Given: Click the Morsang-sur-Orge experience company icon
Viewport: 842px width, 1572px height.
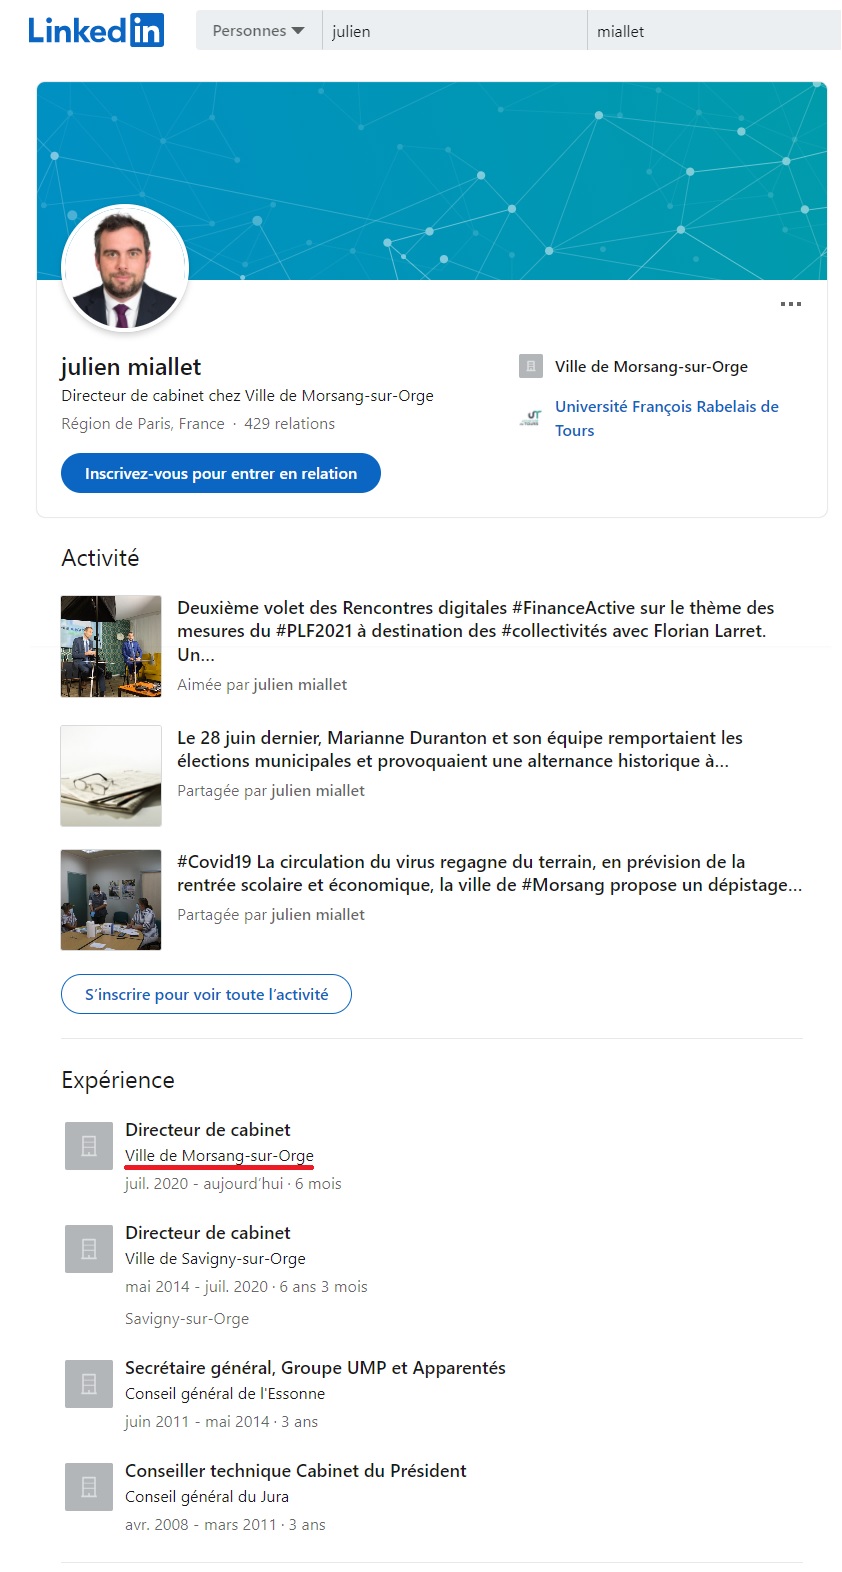Looking at the screenshot, I should click(x=89, y=1146).
